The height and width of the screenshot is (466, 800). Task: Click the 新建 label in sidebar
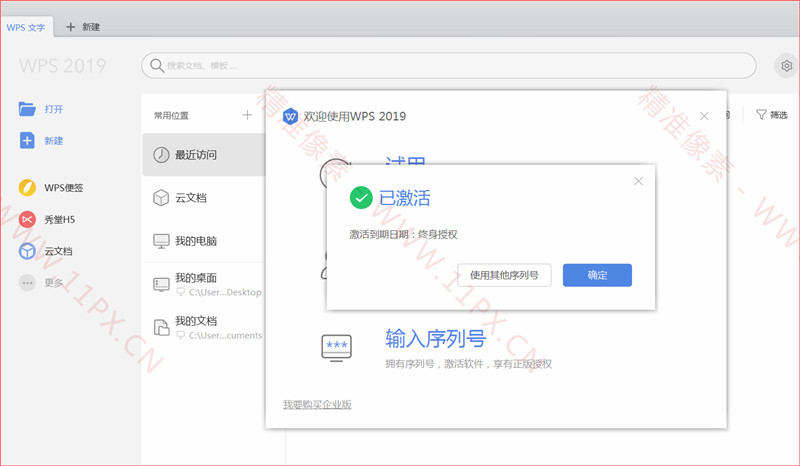click(x=54, y=141)
